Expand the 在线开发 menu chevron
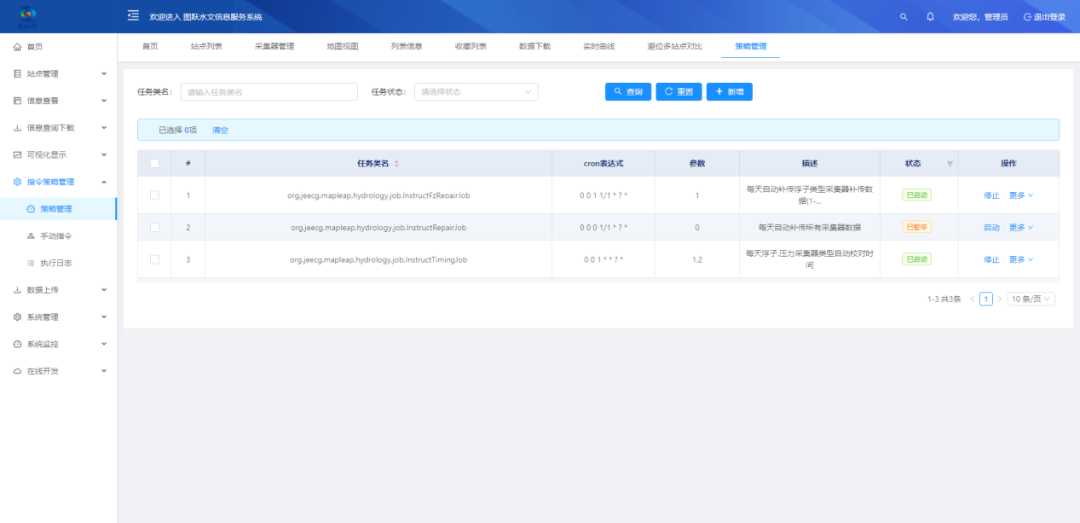The image size is (1080, 523). pyautogui.click(x=104, y=371)
